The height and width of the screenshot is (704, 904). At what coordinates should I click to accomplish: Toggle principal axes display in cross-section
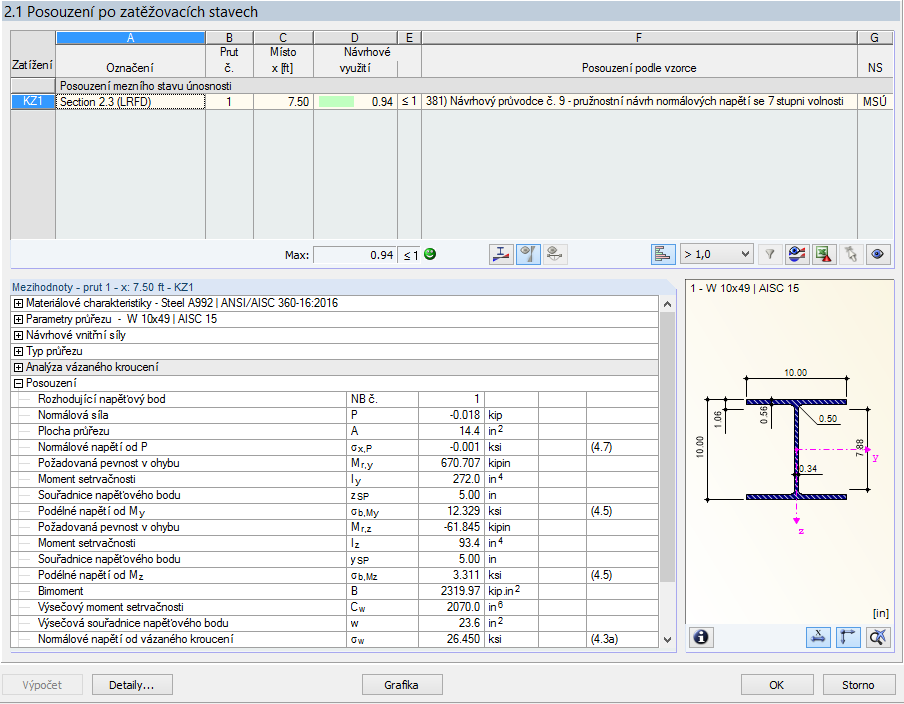pyautogui.click(x=849, y=637)
